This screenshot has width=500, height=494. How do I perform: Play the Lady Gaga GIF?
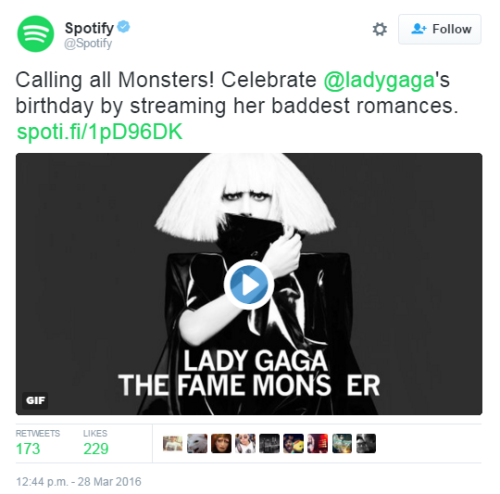tap(249, 284)
